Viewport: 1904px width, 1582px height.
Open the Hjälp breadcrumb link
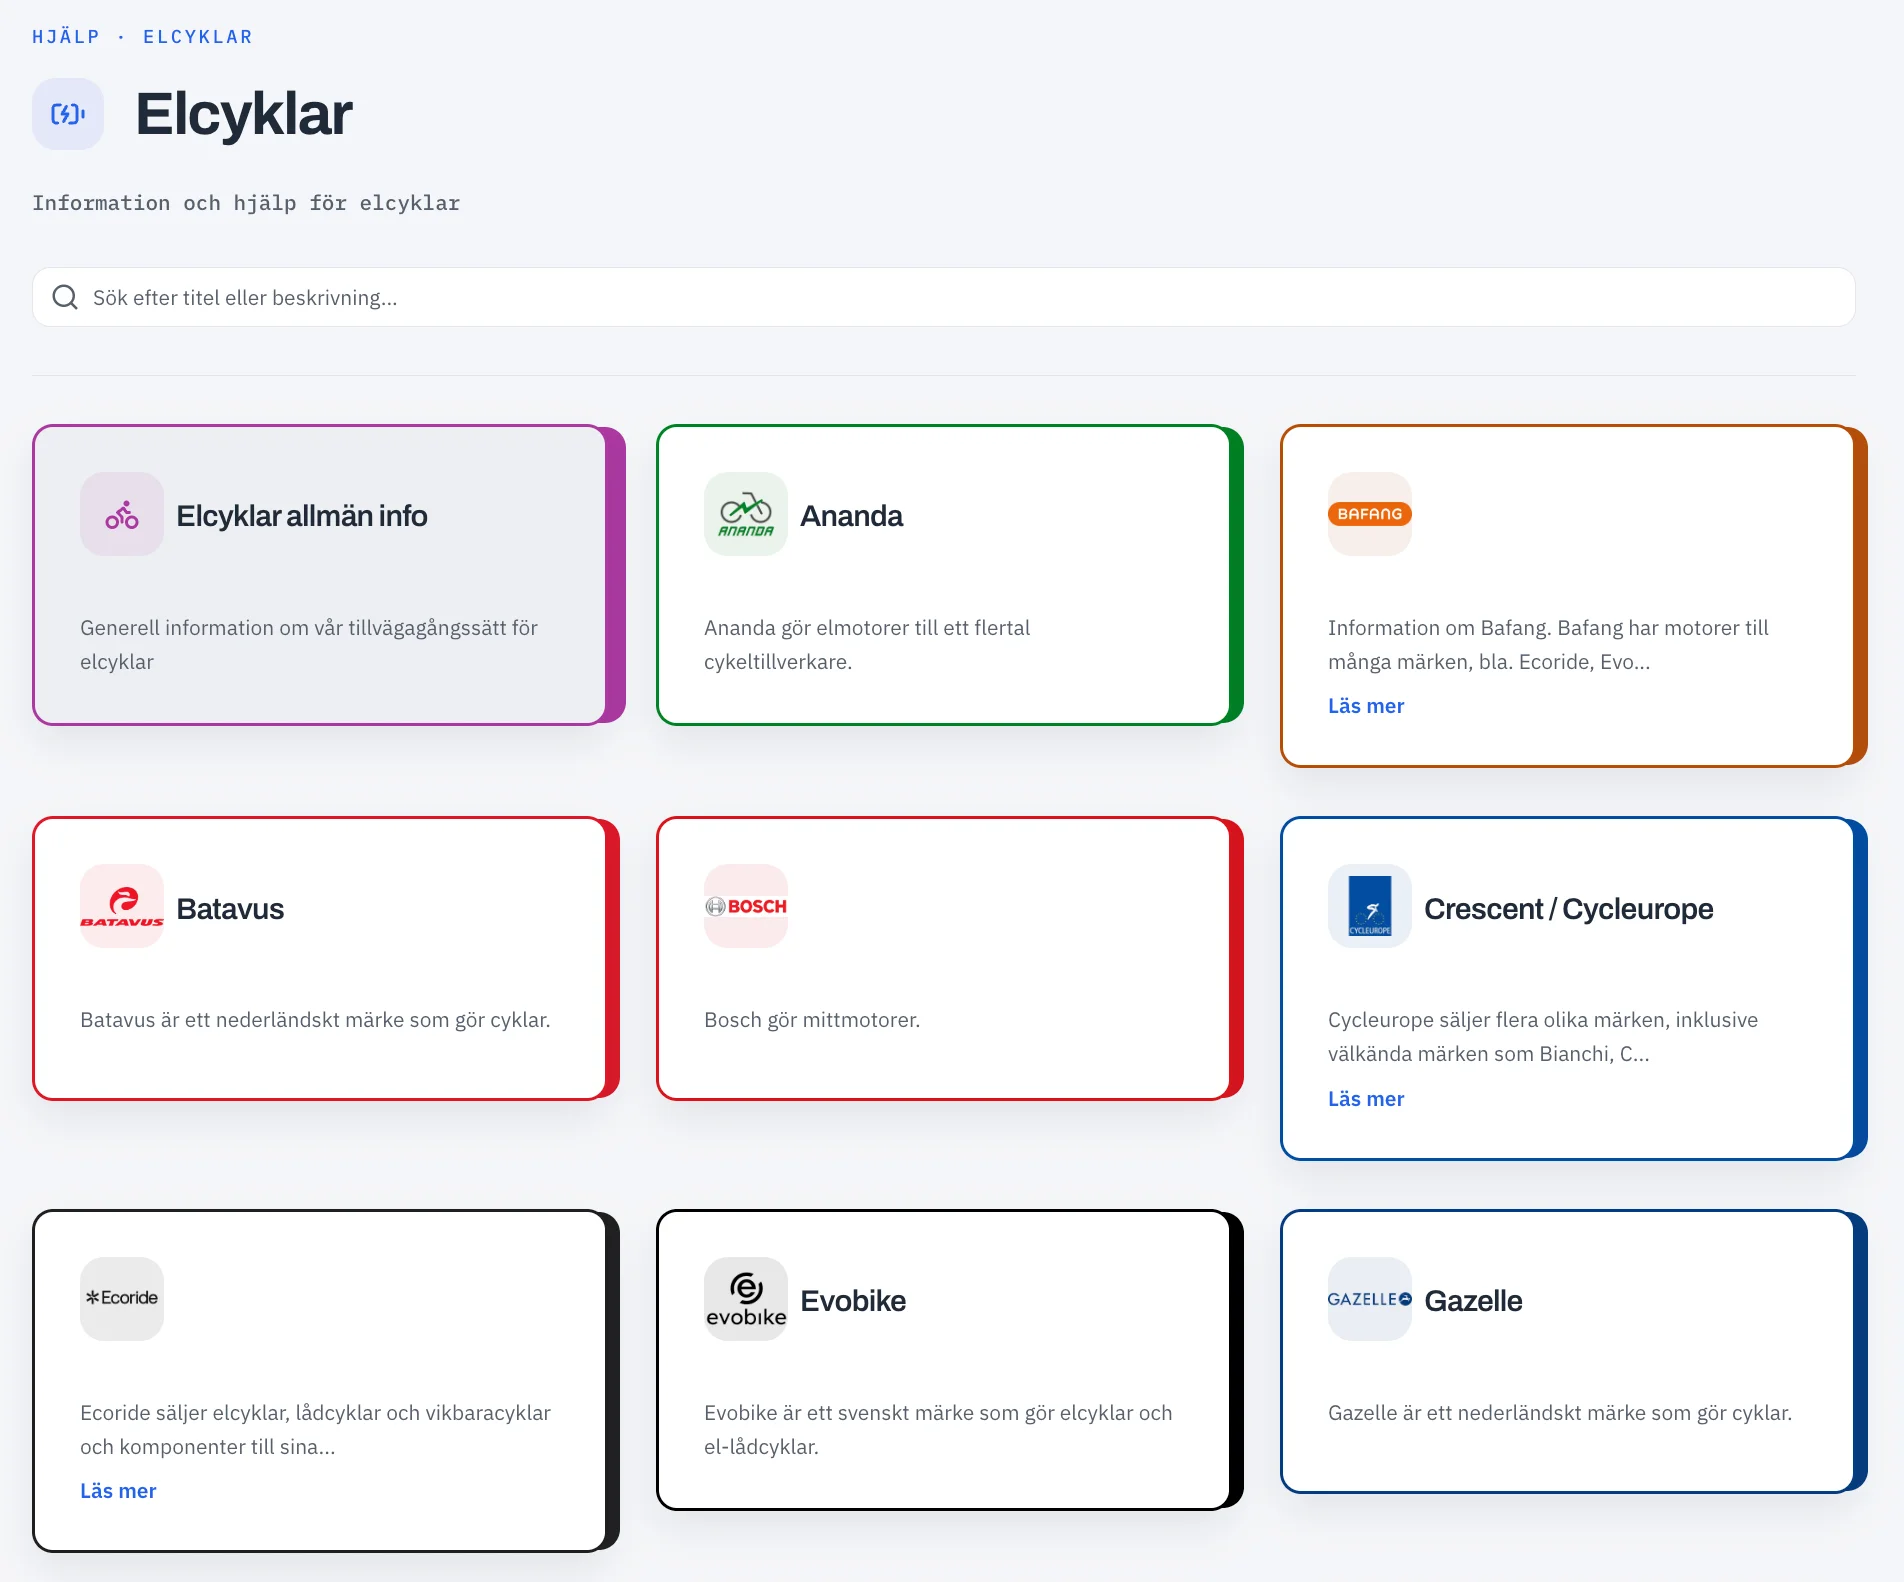[x=66, y=37]
